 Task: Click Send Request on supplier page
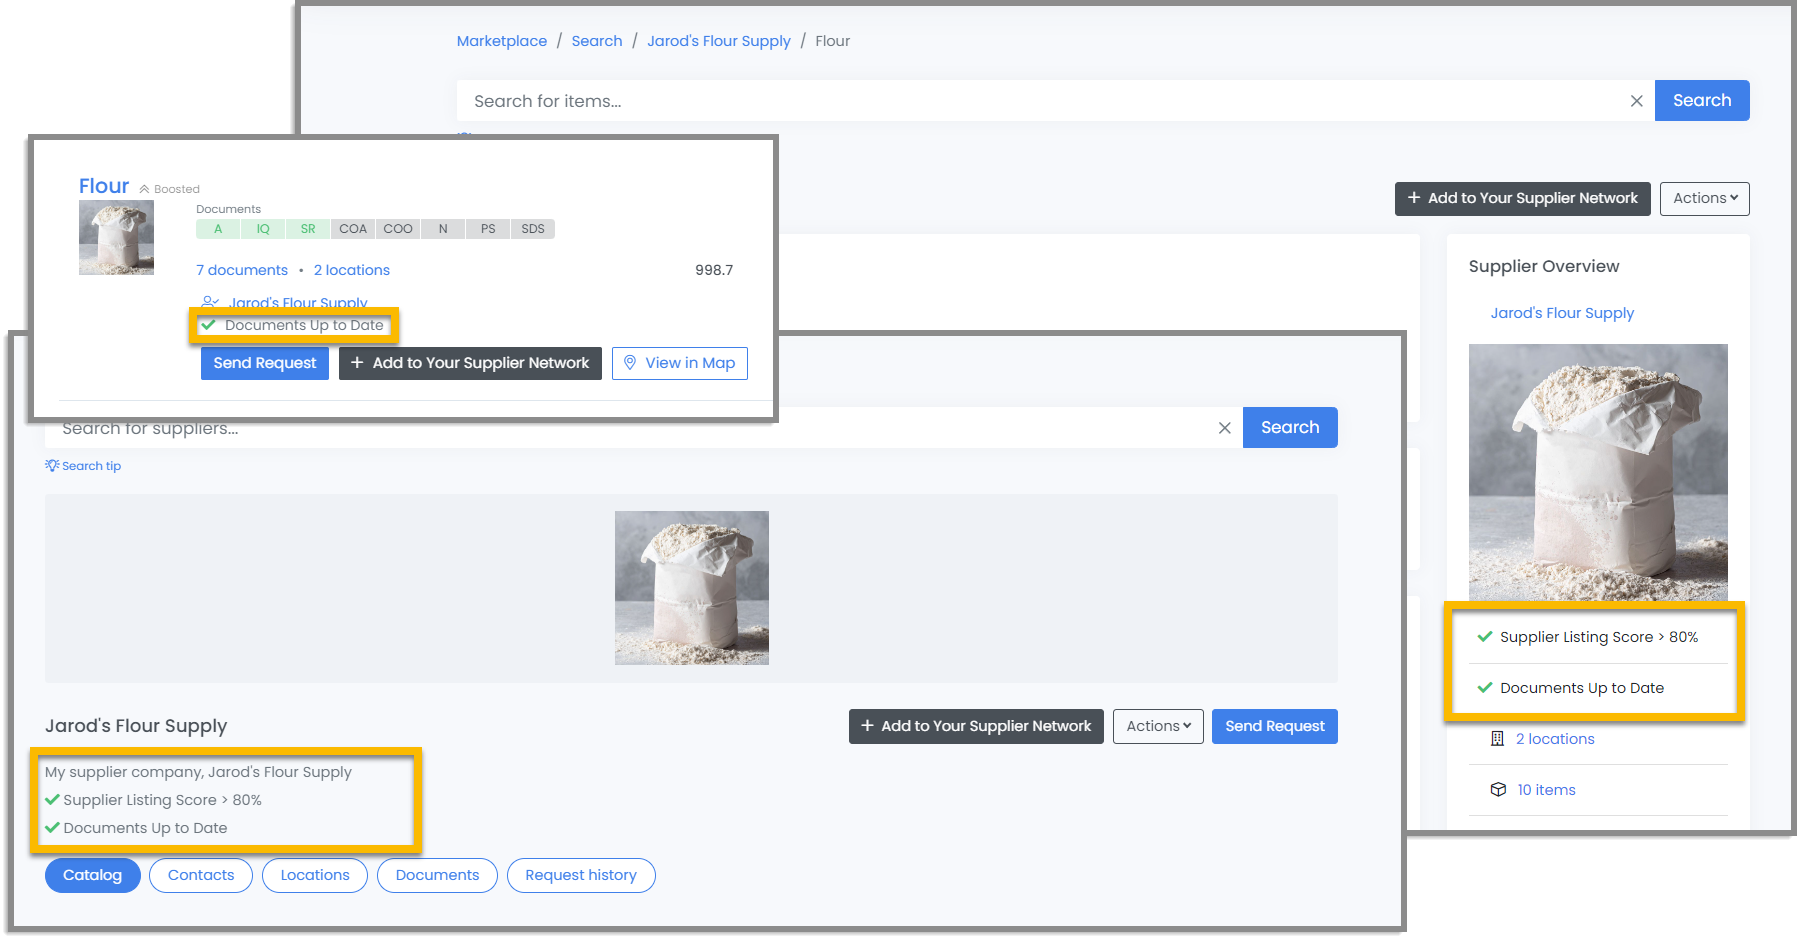[x=1275, y=726]
